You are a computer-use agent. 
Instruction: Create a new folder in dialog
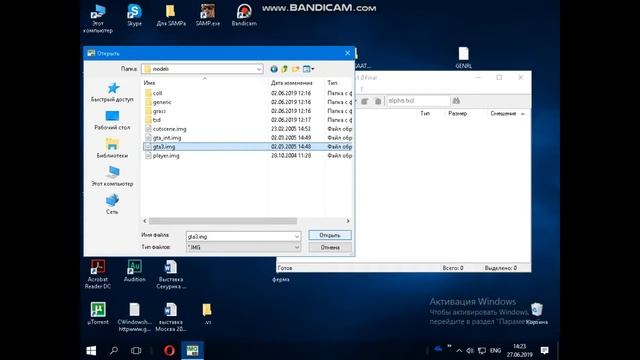(x=296, y=69)
